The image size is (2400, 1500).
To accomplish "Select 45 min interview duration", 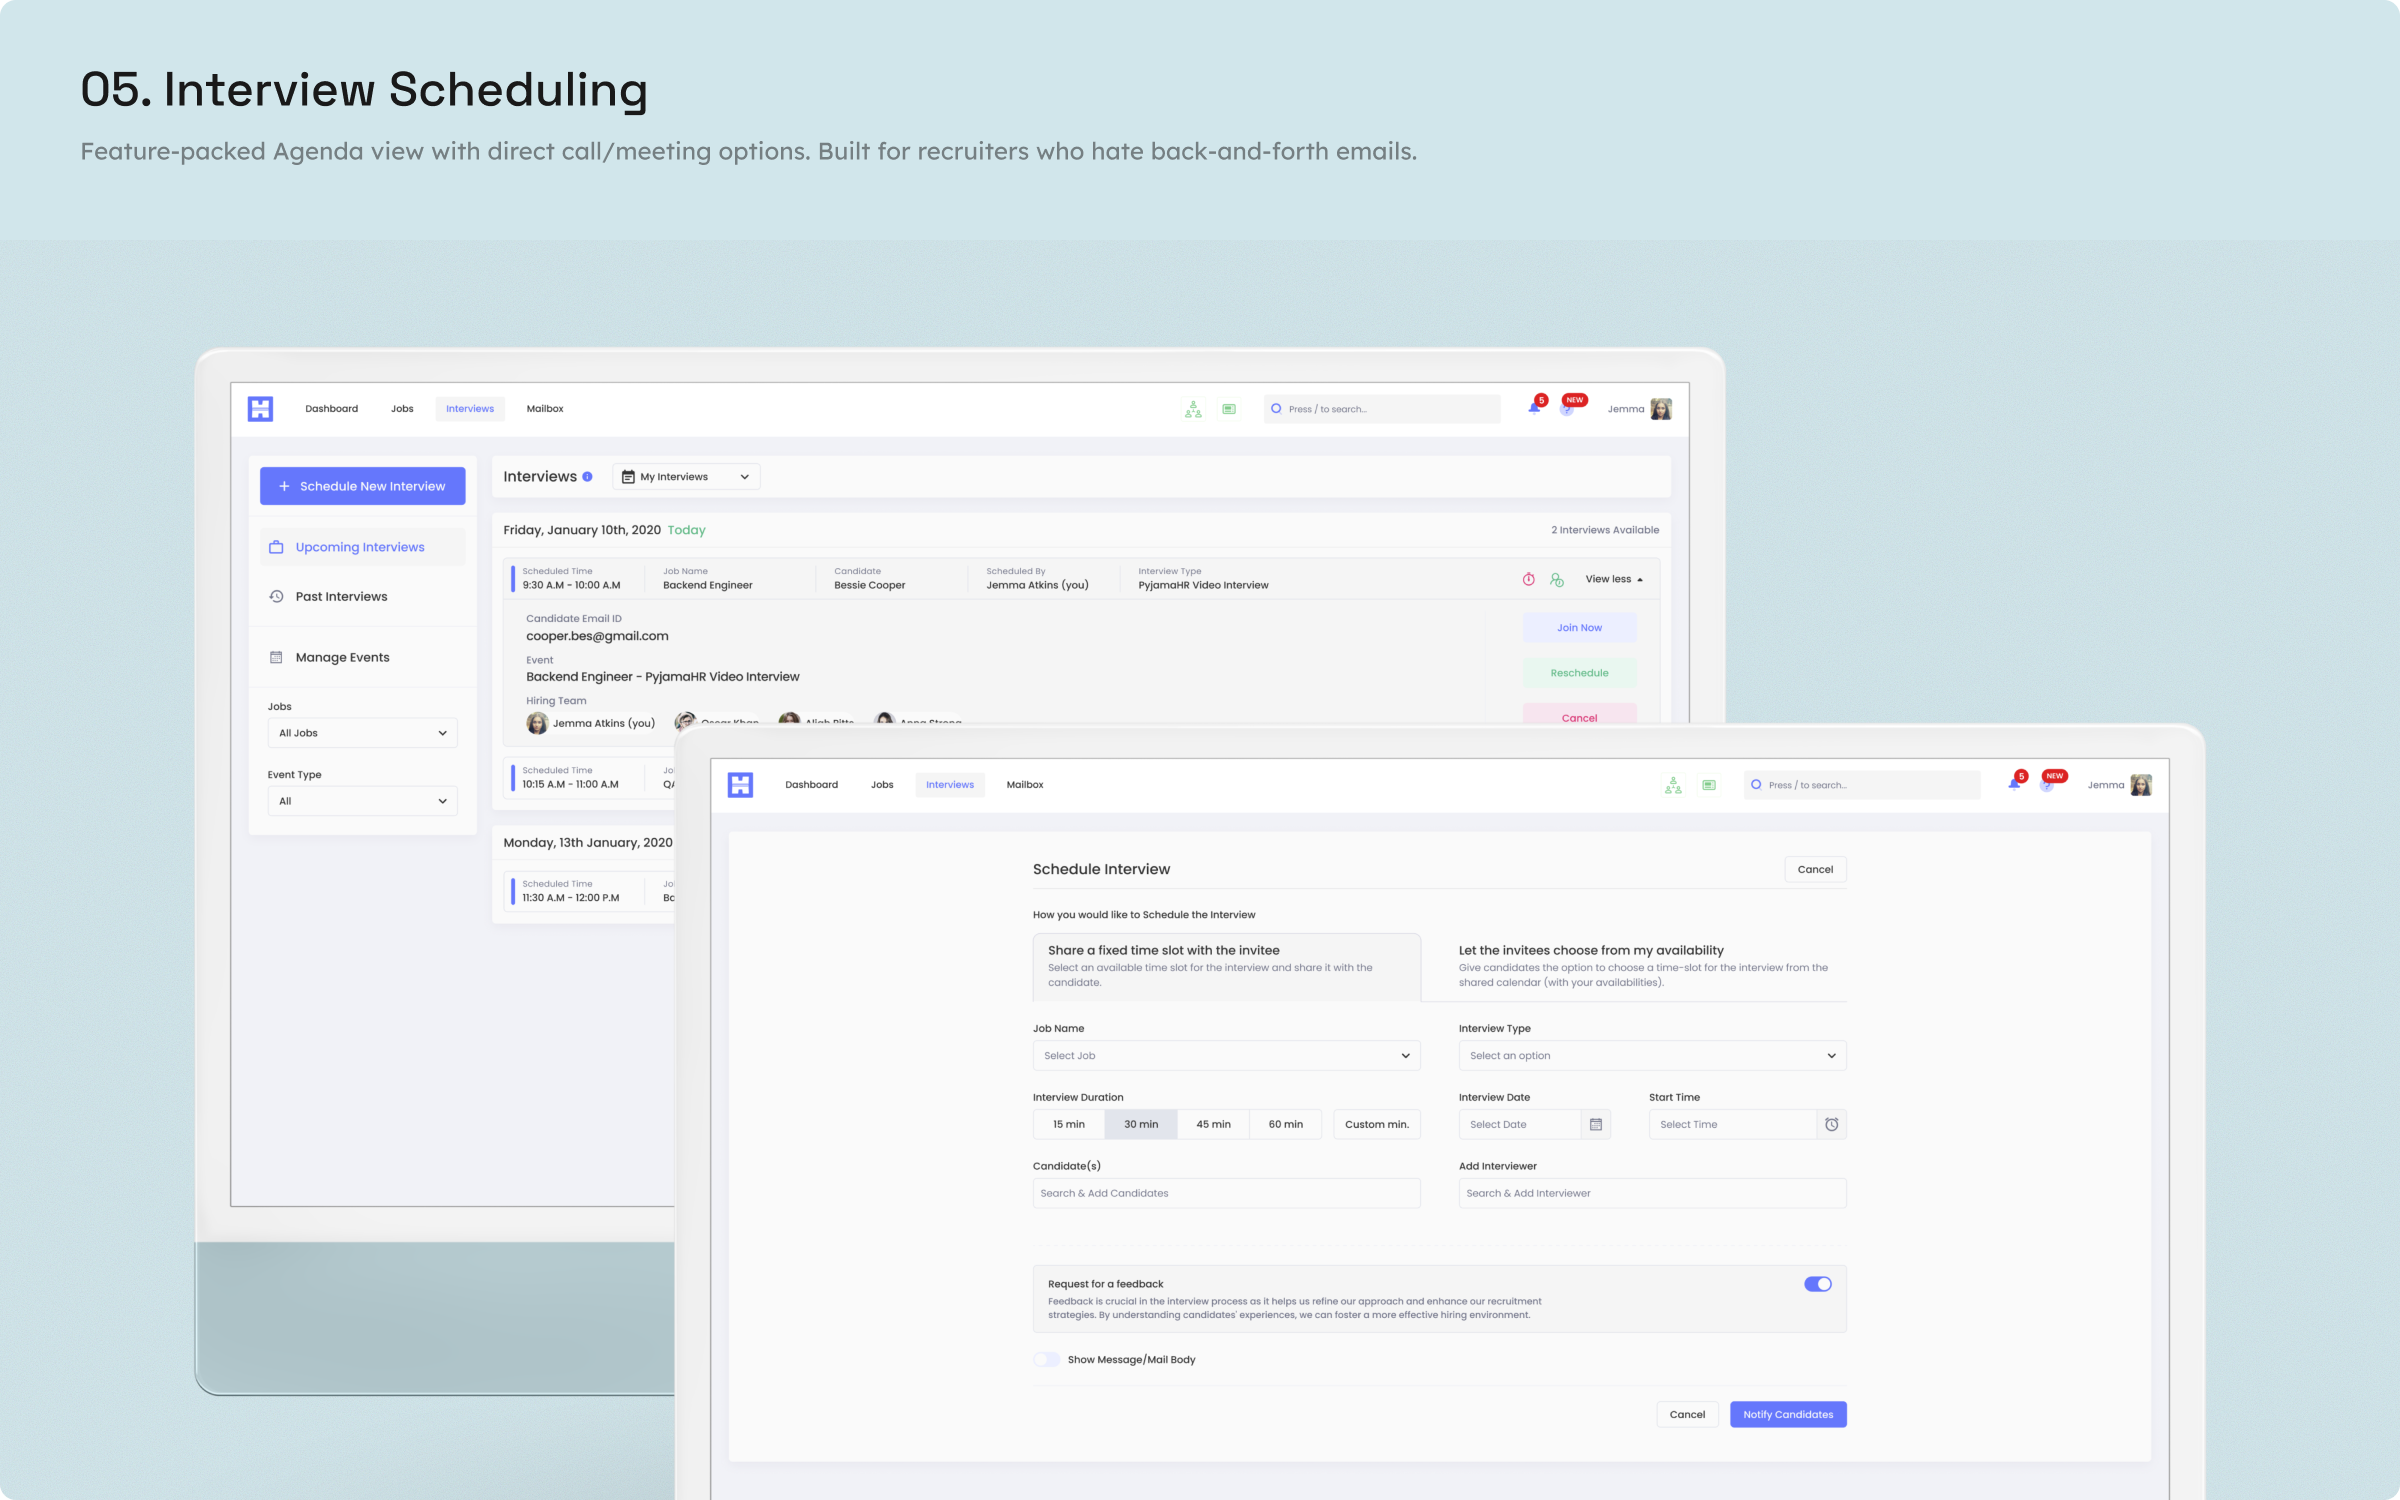I will click(1213, 1124).
